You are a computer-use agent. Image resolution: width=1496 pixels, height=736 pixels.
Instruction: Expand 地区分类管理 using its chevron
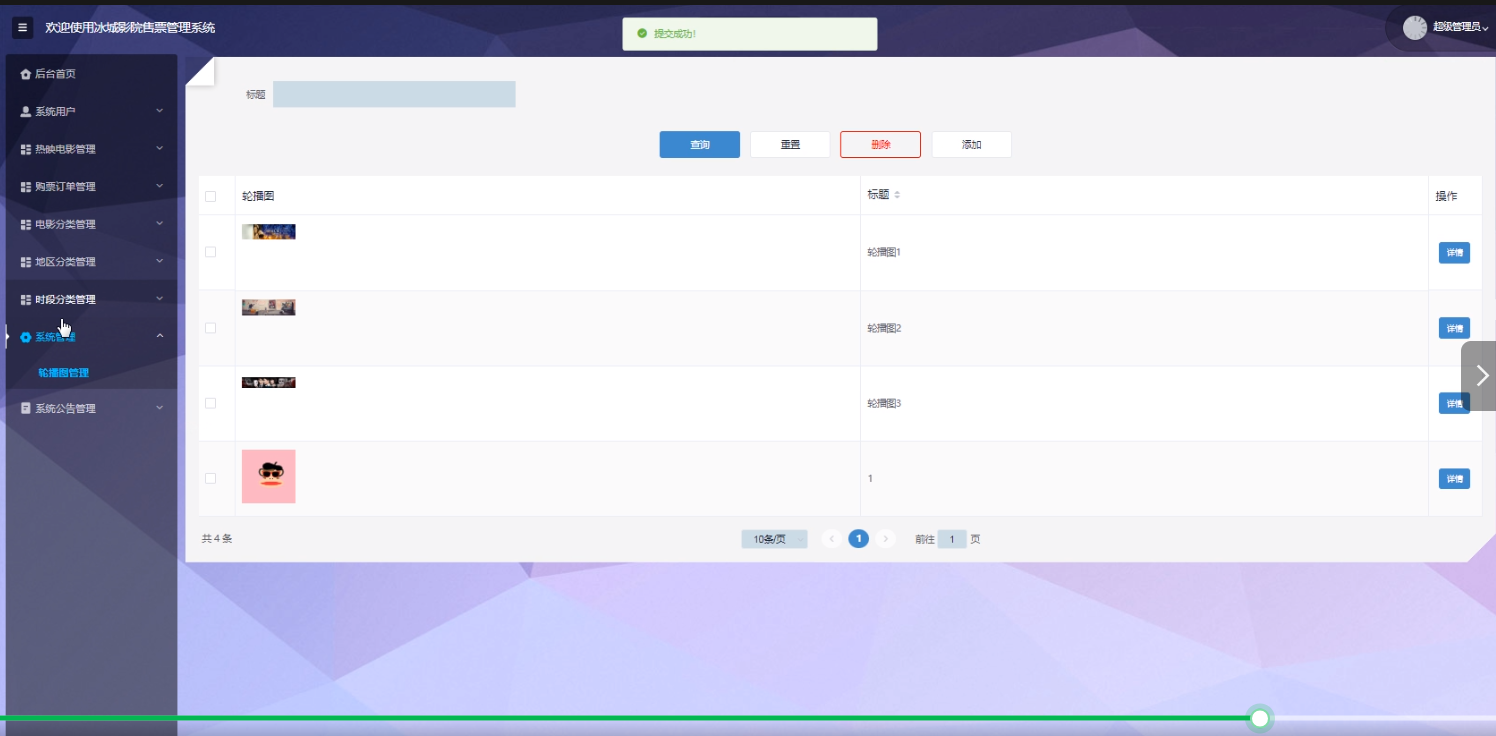[160, 261]
